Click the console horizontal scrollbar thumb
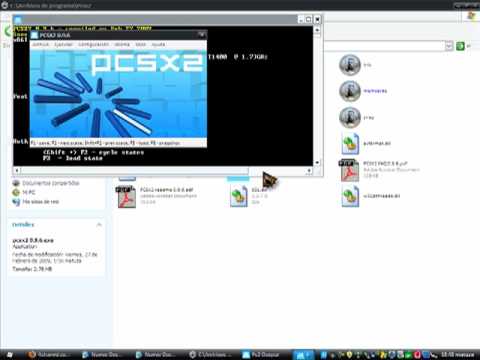 pos(135,171)
